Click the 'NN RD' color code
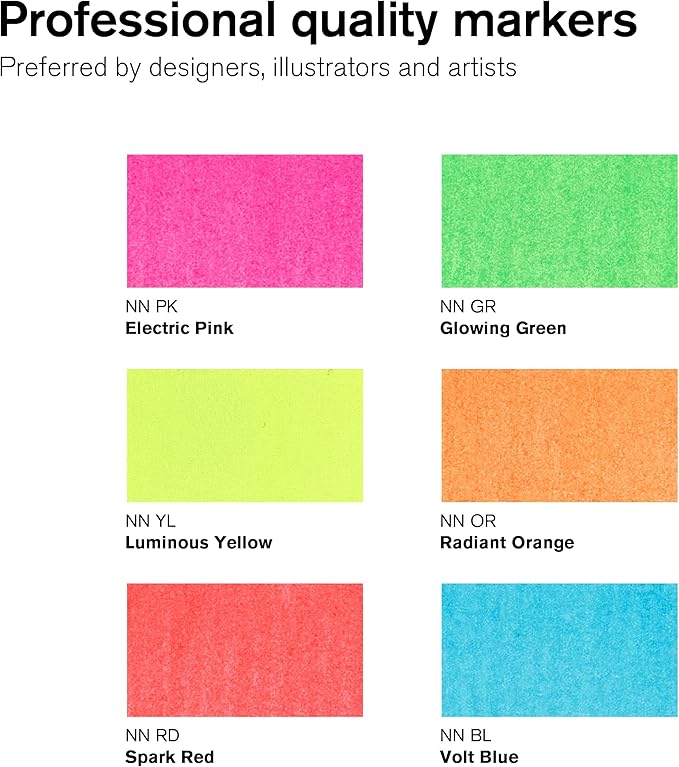Screen dimensions: 679x767 pos(152,736)
